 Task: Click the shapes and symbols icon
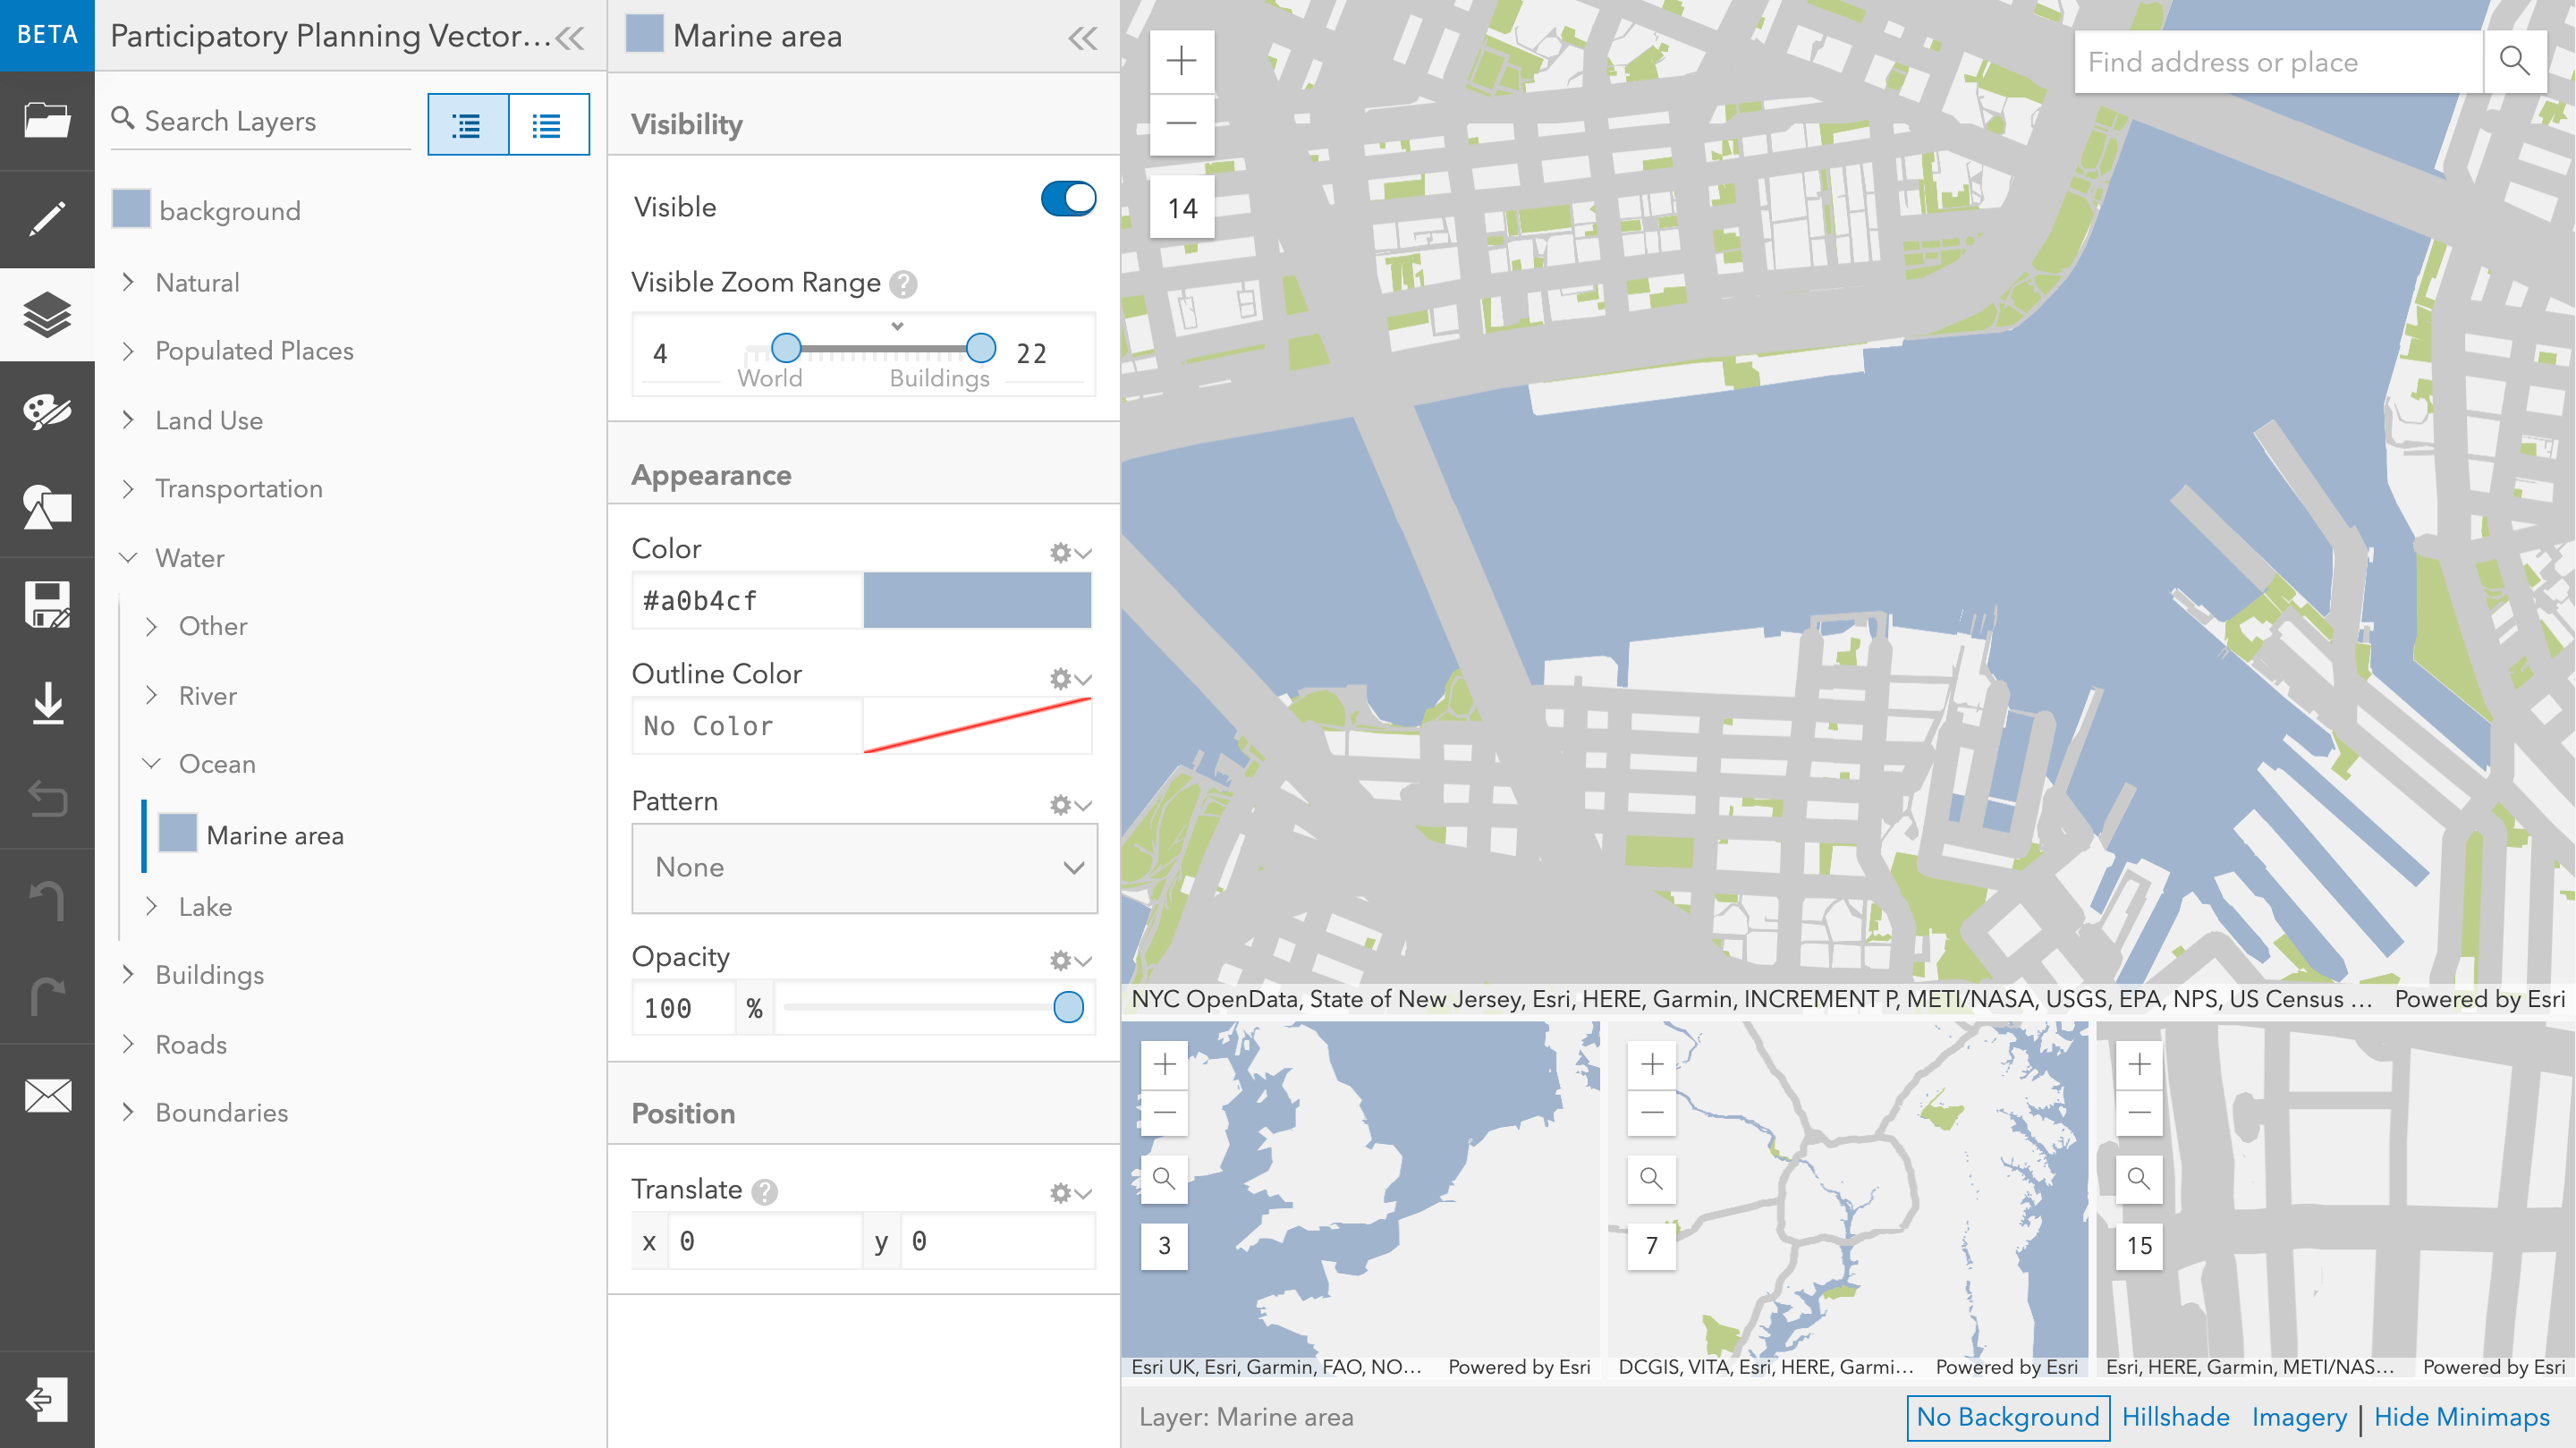point(47,508)
